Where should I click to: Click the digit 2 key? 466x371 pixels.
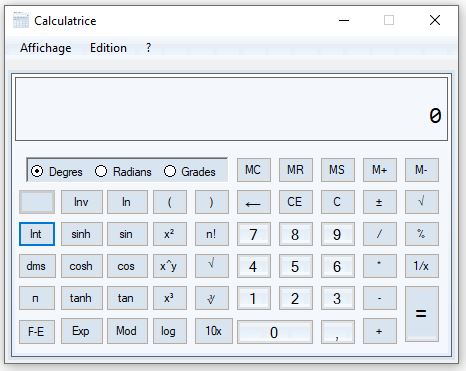(296, 298)
